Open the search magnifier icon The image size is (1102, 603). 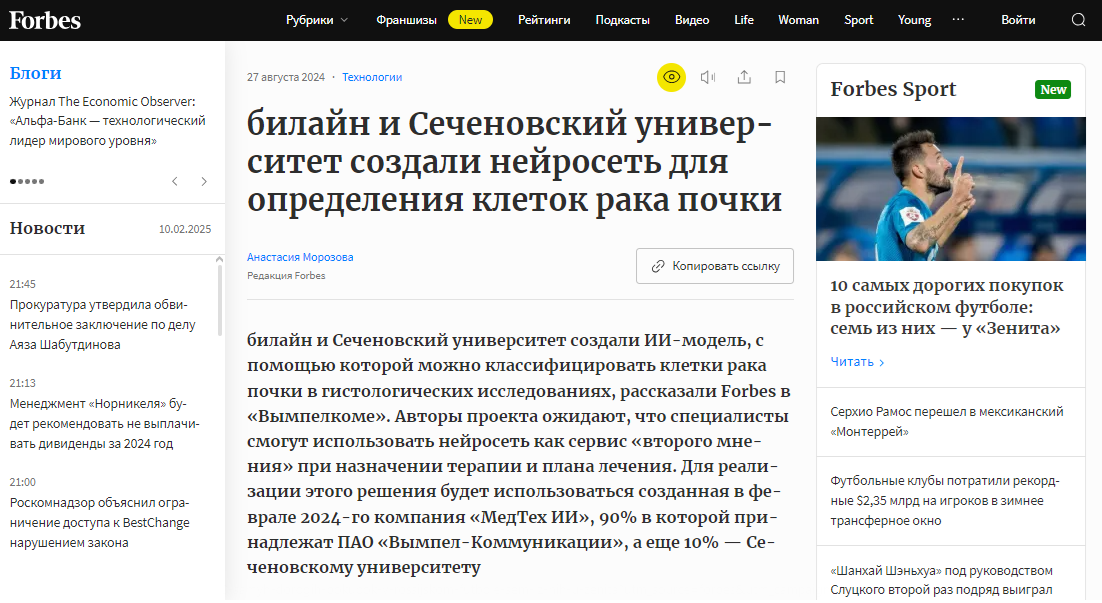point(1078,20)
